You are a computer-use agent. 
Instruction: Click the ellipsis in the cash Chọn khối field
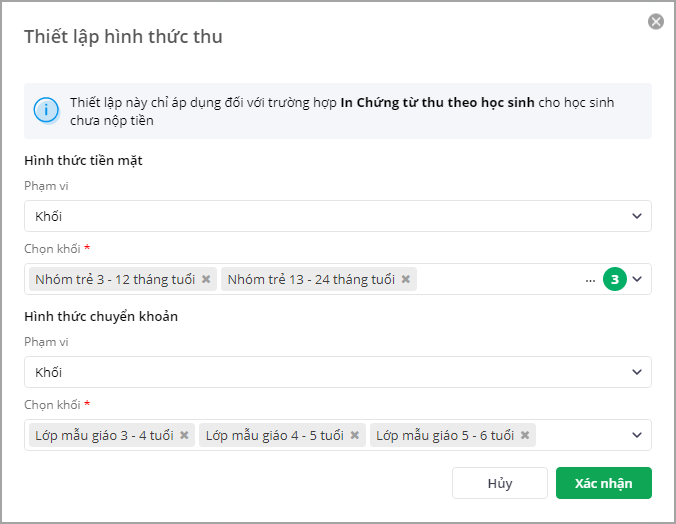click(x=590, y=280)
